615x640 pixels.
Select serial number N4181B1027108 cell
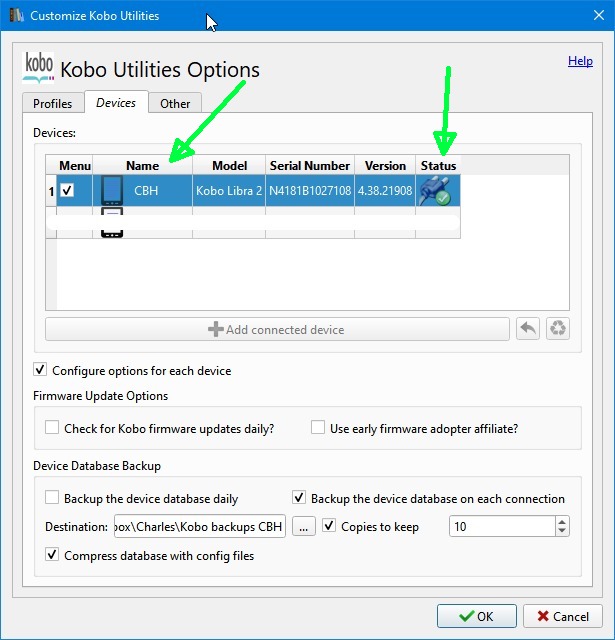(310, 190)
